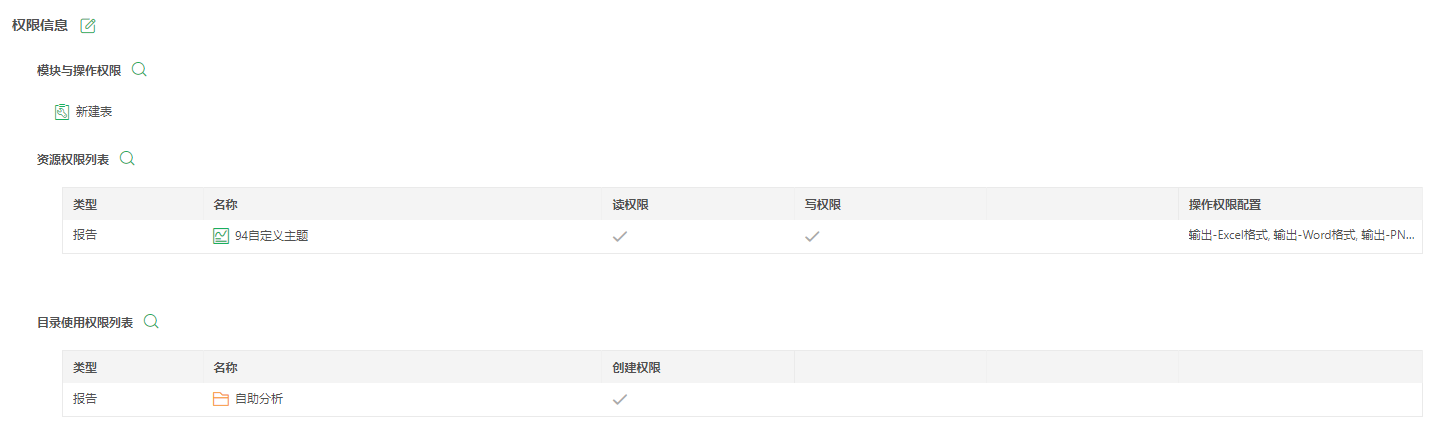Click search icon next to 模块与操作权限
This screenshot has width=1450, height=437.
pyautogui.click(x=140, y=70)
